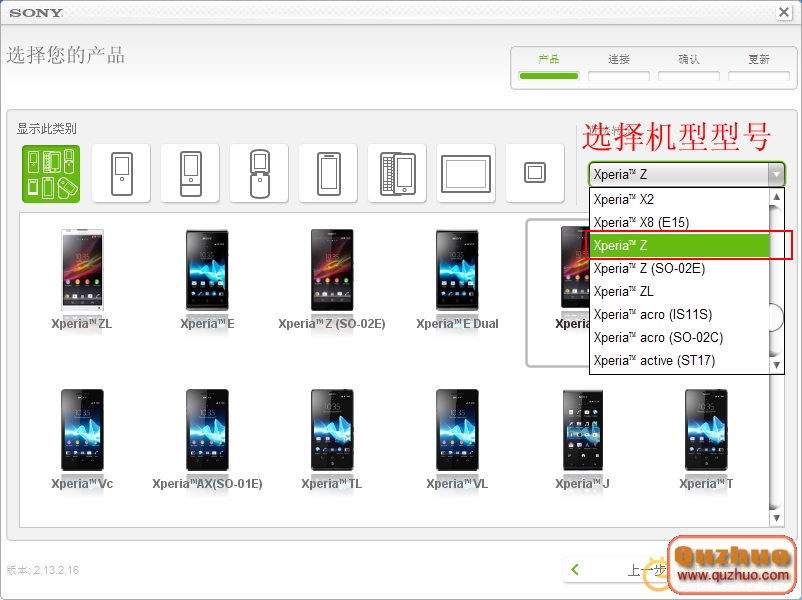
Task: Click the SONY logo in title bar
Action: point(36,13)
